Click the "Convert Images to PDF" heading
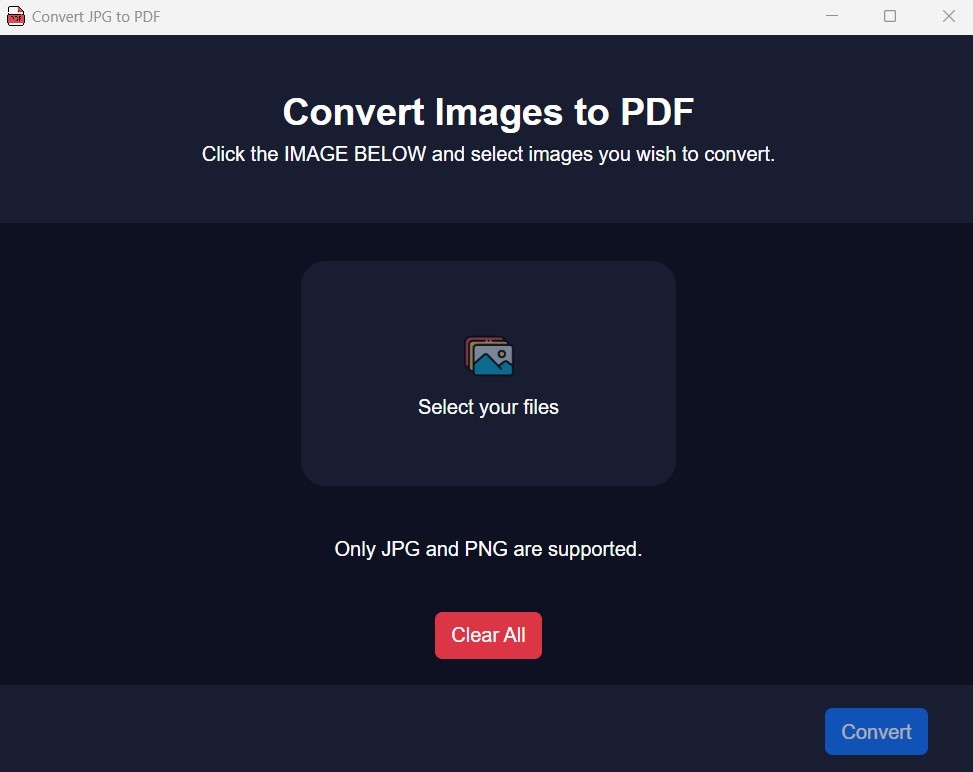Screen dimensions: 973x772 pos(488,112)
